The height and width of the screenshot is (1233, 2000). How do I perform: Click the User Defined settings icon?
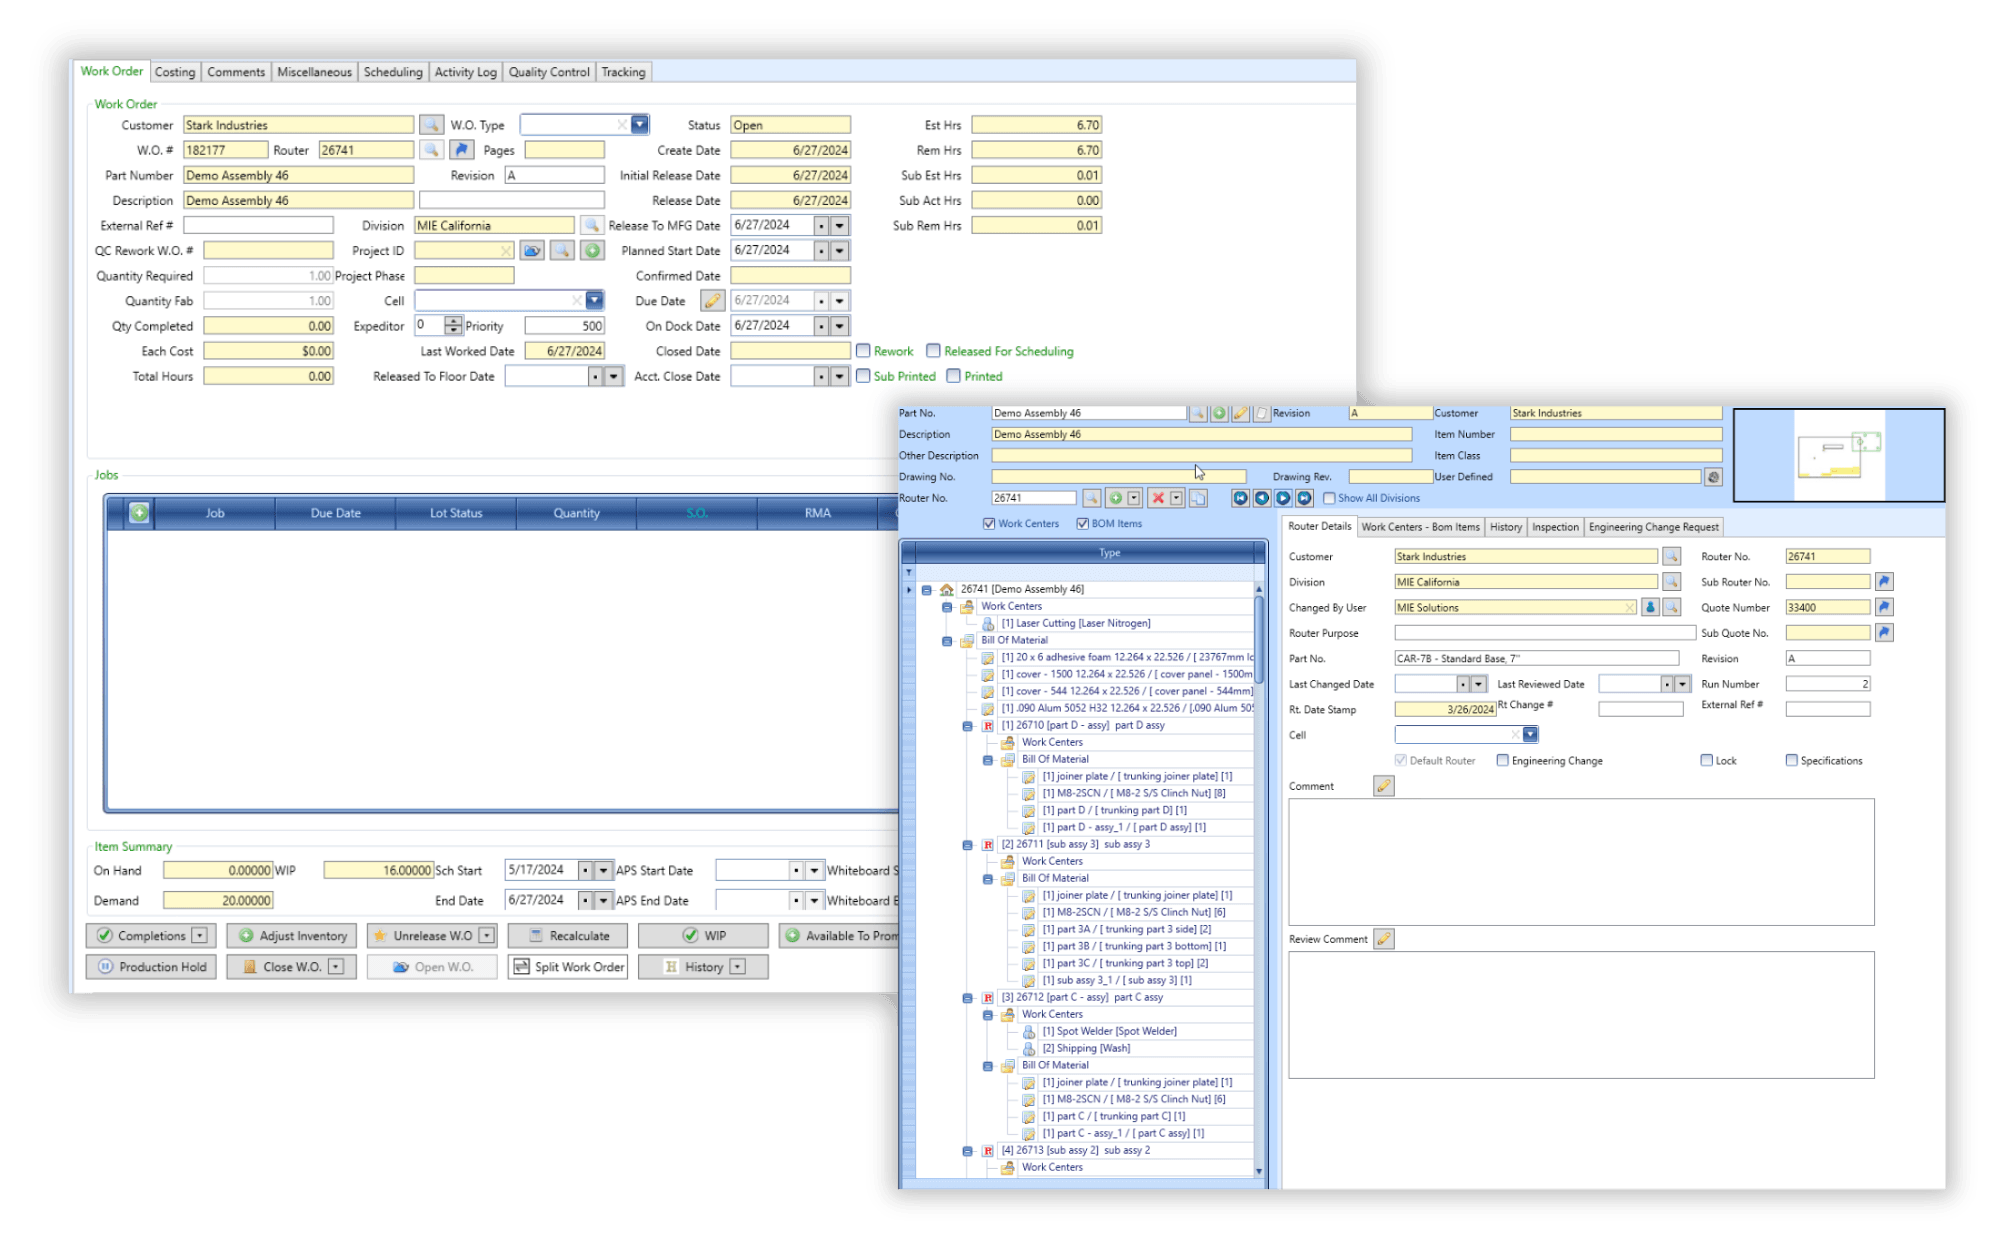point(1713,477)
